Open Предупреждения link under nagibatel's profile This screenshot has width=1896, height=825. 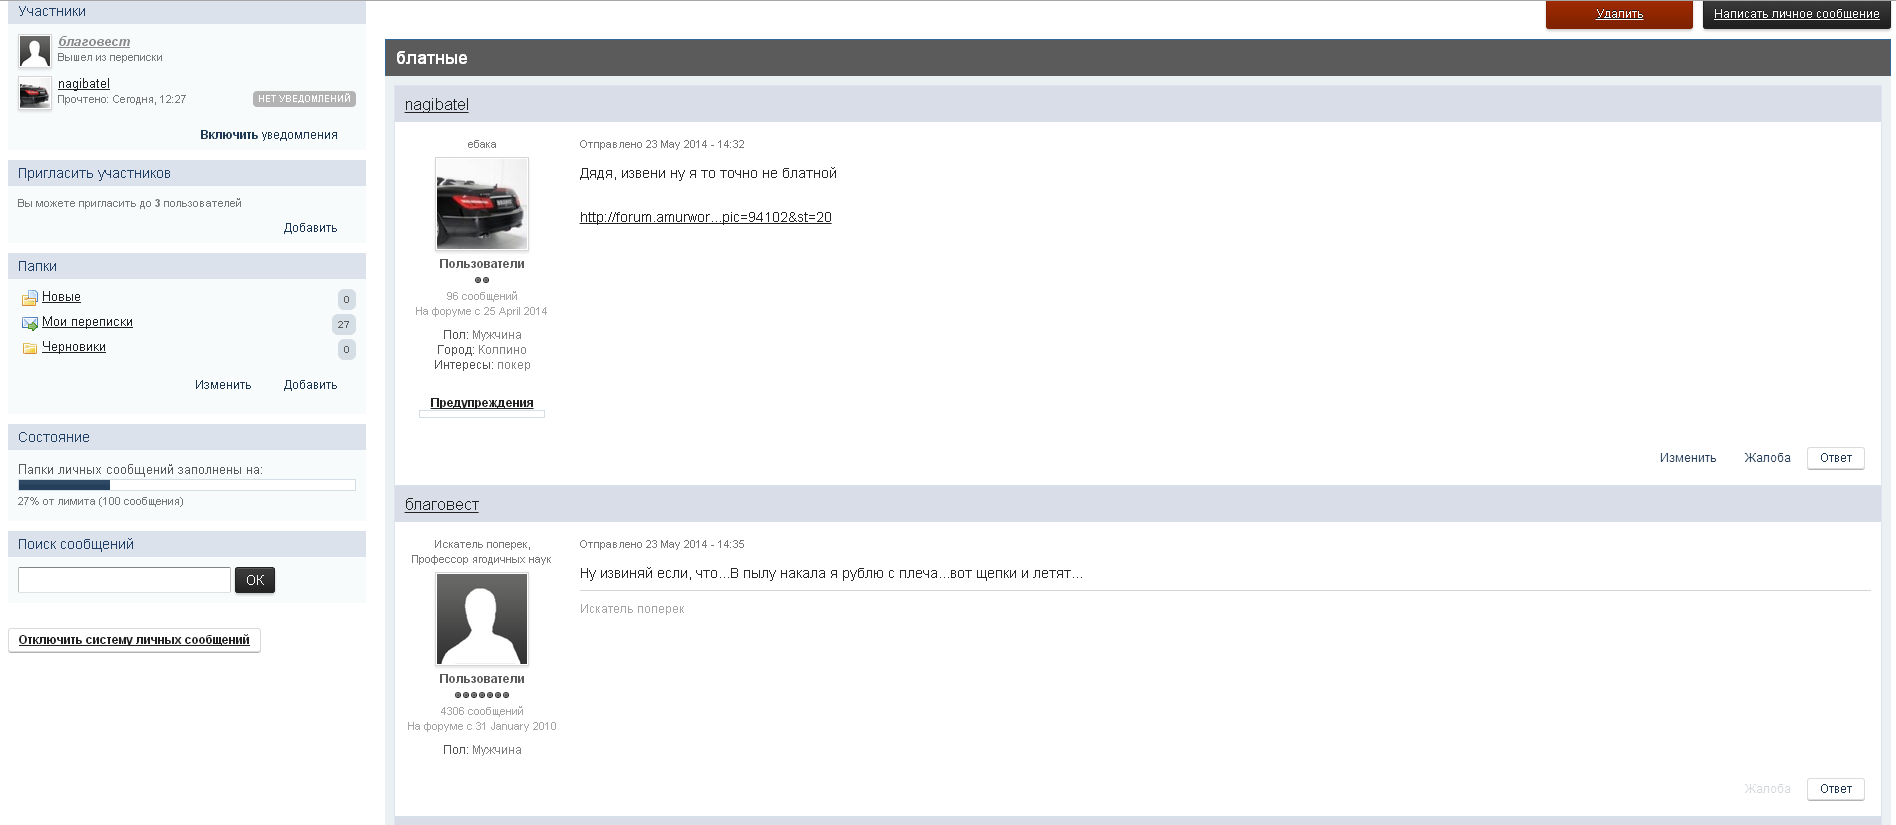(x=481, y=403)
